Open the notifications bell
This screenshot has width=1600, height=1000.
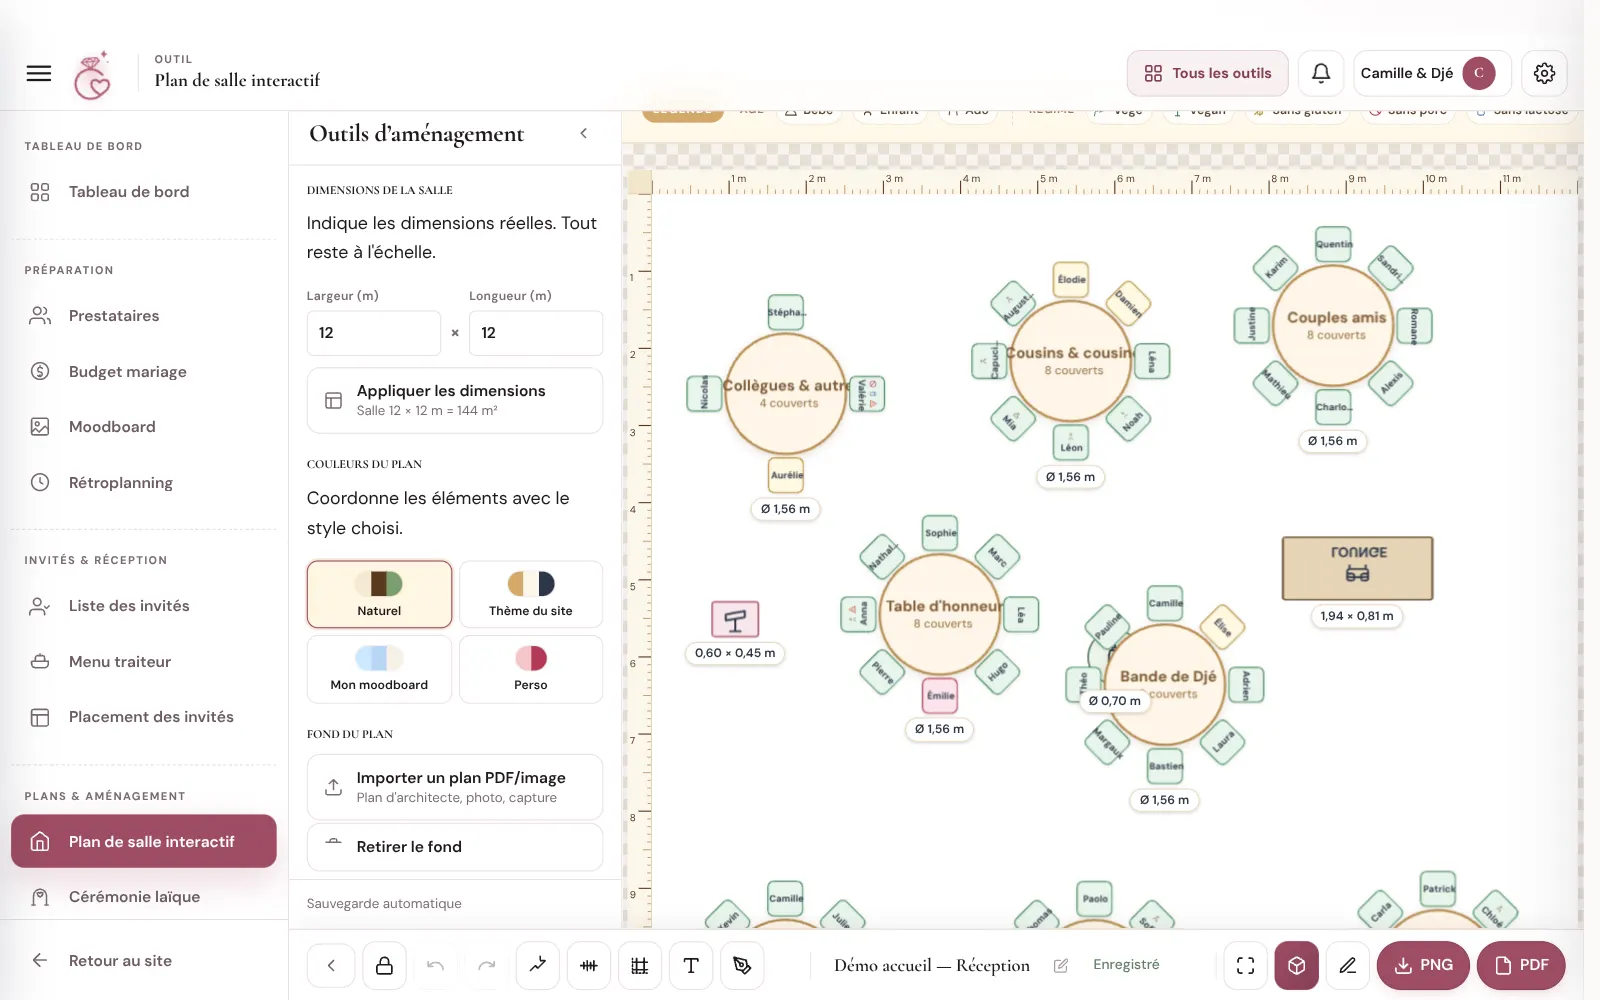coord(1321,73)
